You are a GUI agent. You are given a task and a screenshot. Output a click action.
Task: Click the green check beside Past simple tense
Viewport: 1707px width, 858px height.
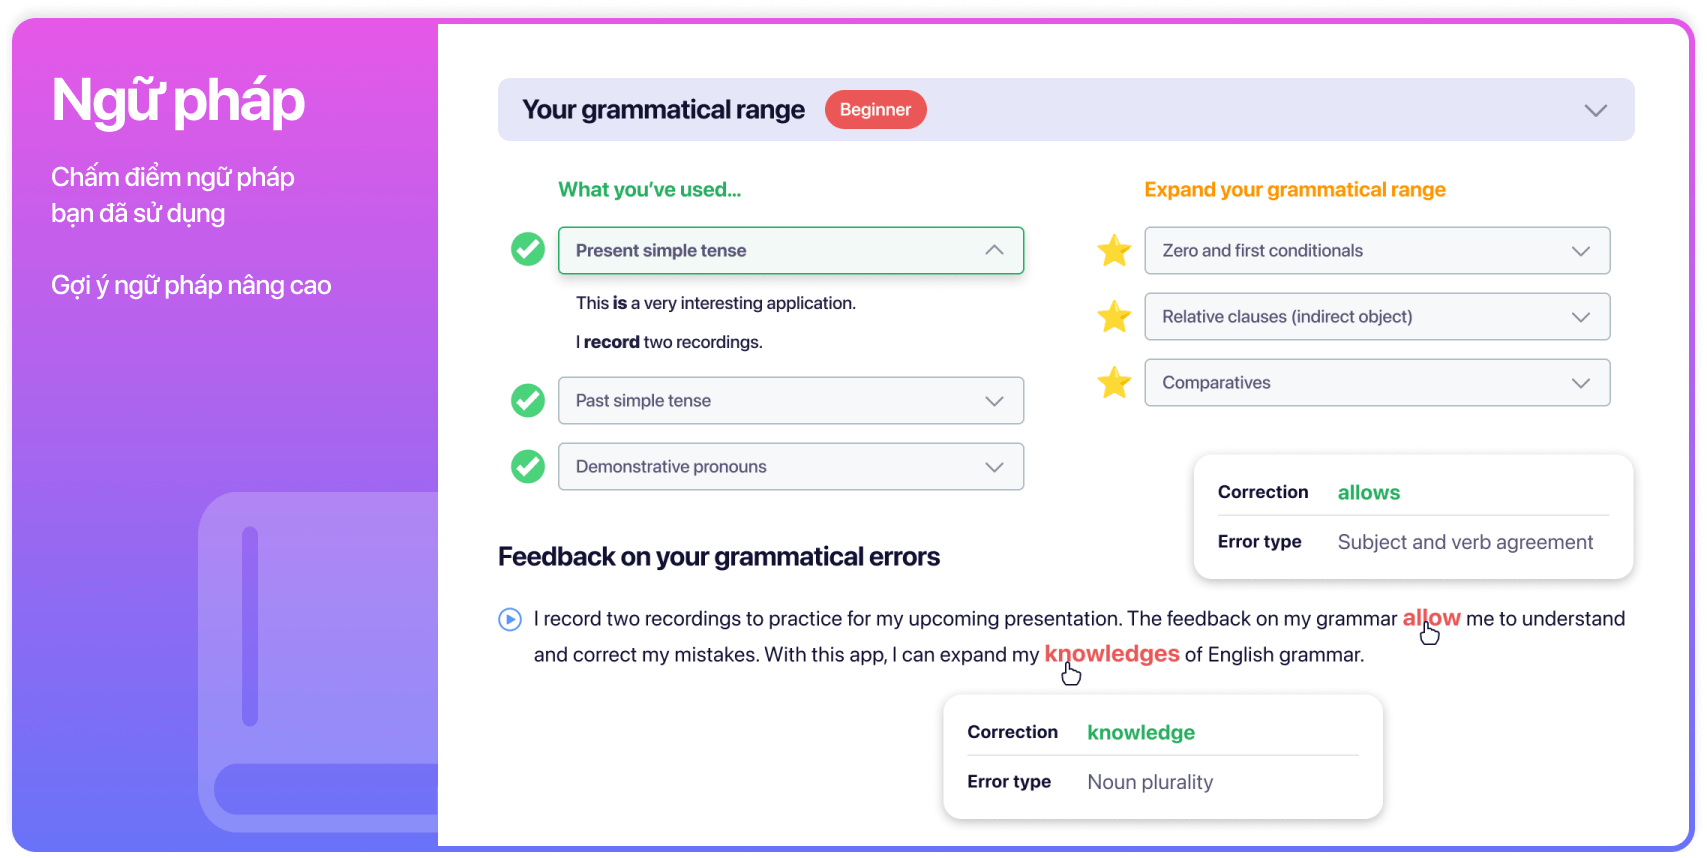pos(528,400)
